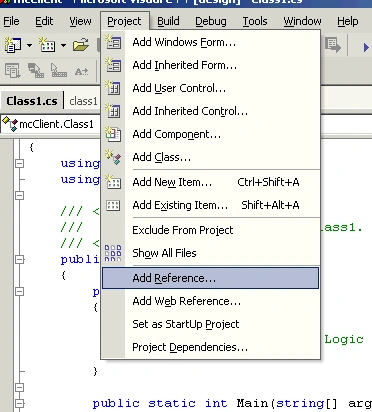The image size is (372, 412).
Task: Choose Add Windows Form menu entry
Action: point(211,42)
